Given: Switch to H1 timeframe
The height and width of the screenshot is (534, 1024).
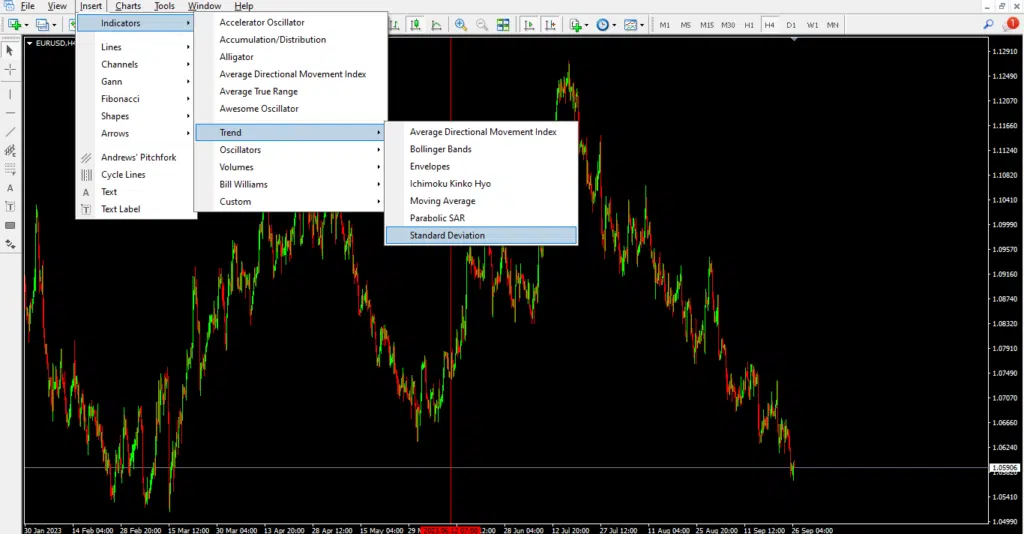Looking at the screenshot, I should (x=749, y=25).
